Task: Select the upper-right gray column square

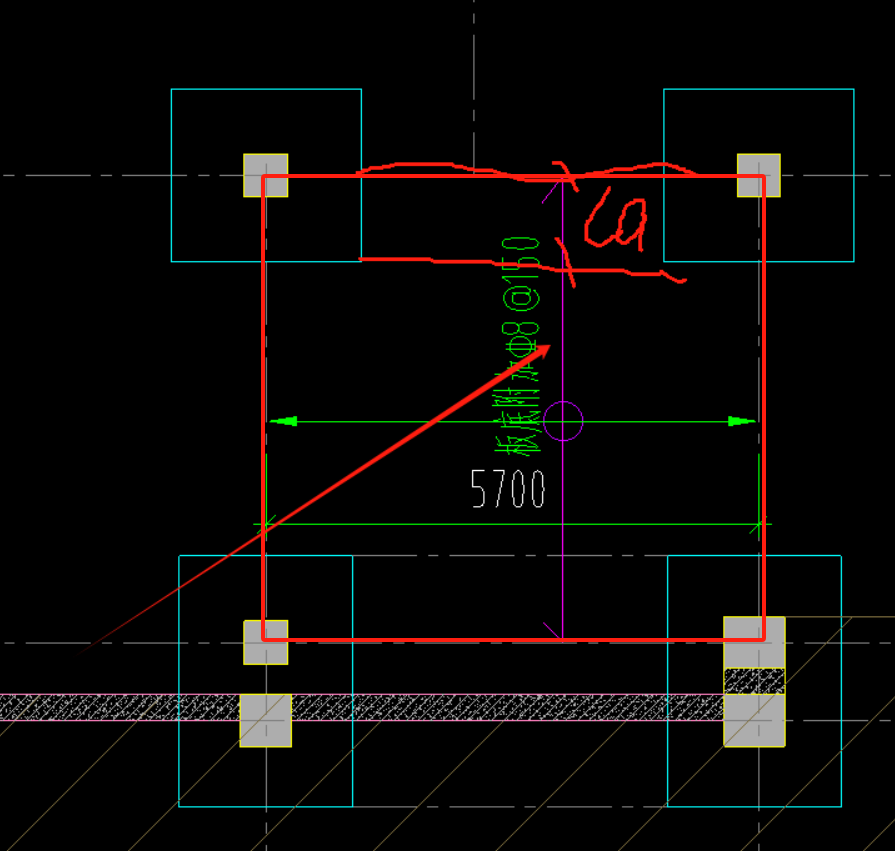Action: (759, 175)
